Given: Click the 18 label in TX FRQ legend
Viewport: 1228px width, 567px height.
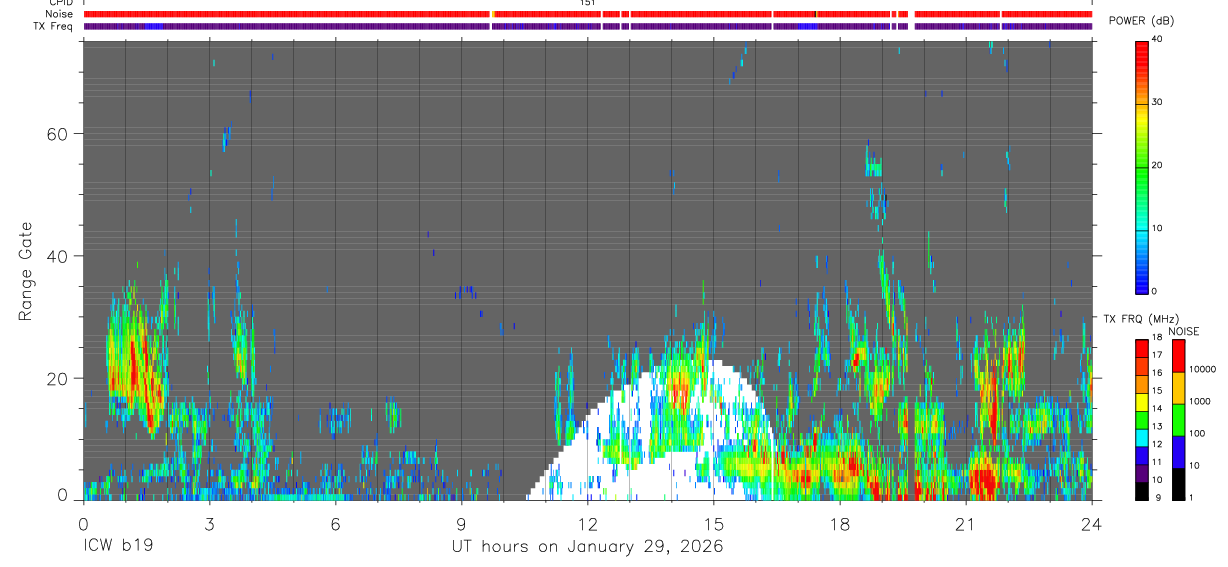Looking at the screenshot, I should coord(1157,337).
